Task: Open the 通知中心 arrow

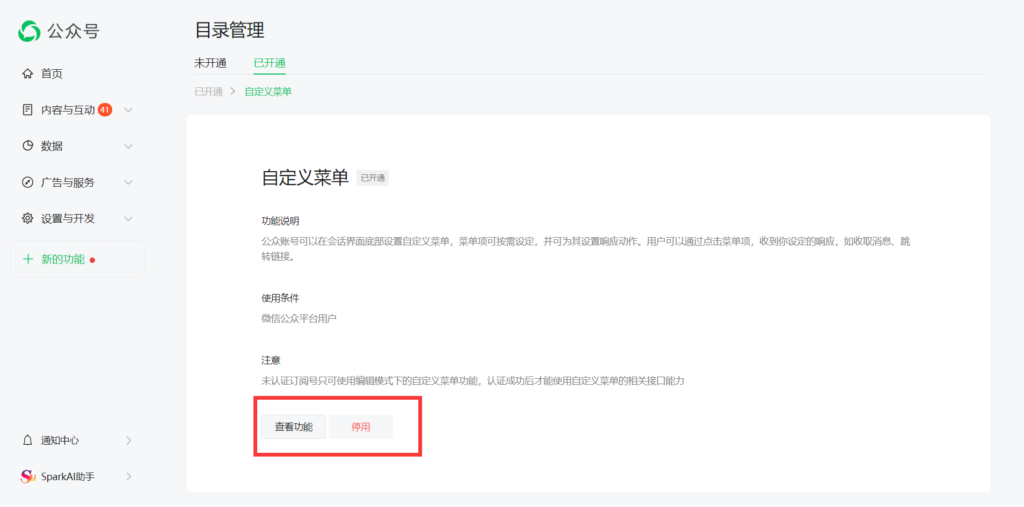Action: 128,440
